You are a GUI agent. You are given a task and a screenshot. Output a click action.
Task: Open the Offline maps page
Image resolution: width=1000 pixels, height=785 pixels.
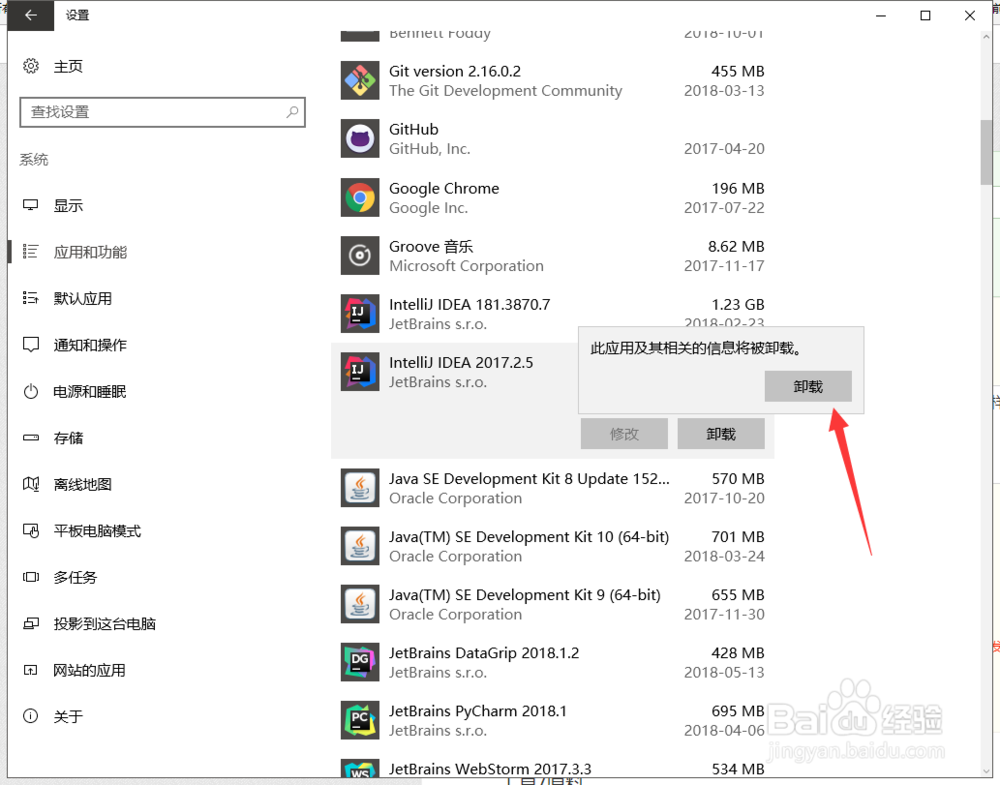pyautogui.click(x=83, y=485)
